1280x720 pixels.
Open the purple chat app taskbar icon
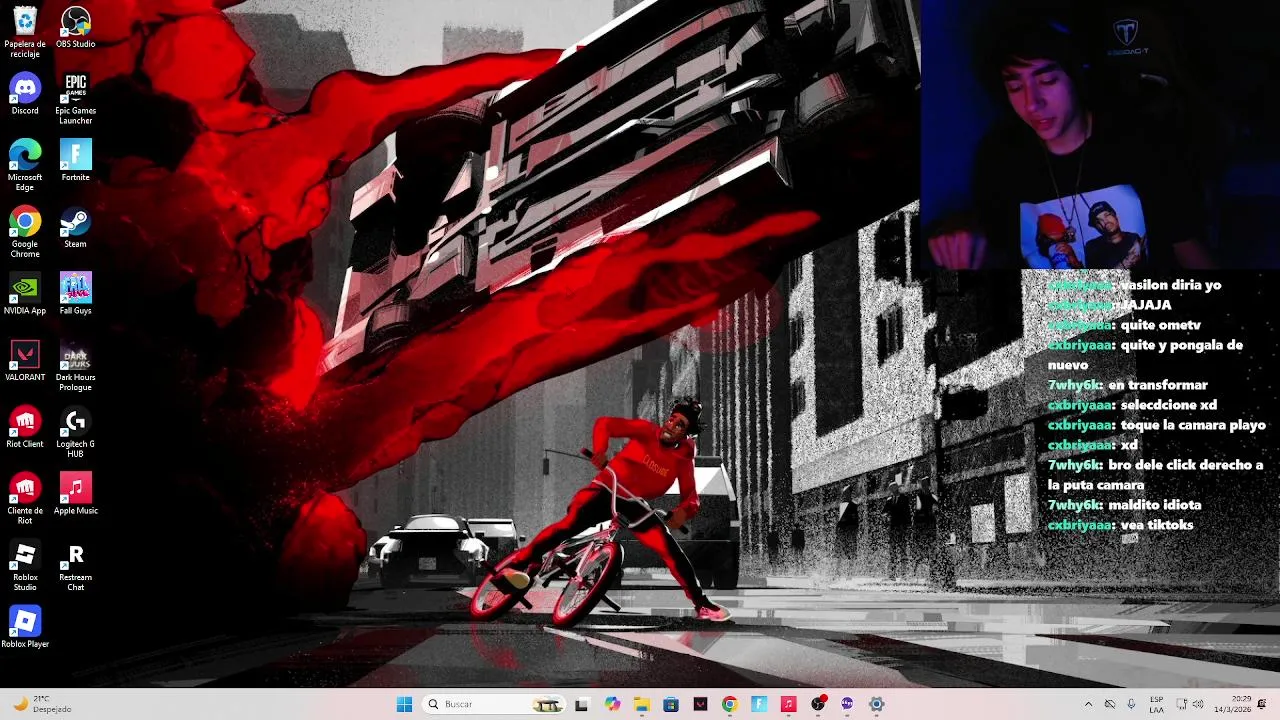(847, 704)
